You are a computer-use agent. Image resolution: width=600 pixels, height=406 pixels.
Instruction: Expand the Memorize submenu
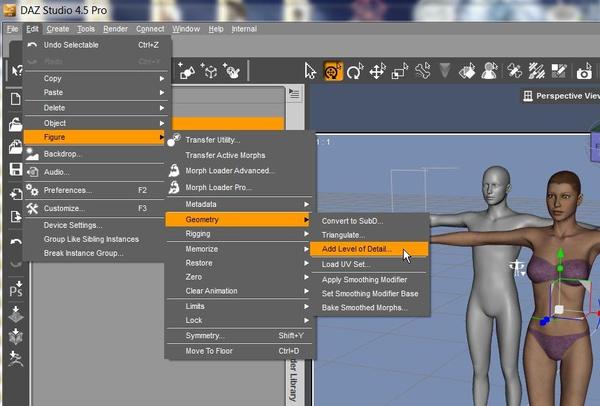pyautogui.click(x=238, y=249)
